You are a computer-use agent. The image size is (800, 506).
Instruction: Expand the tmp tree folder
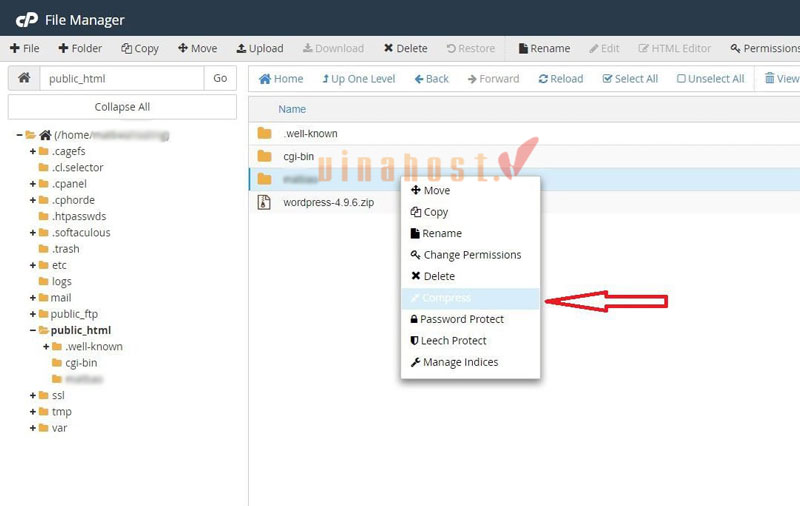[x=33, y=412]
